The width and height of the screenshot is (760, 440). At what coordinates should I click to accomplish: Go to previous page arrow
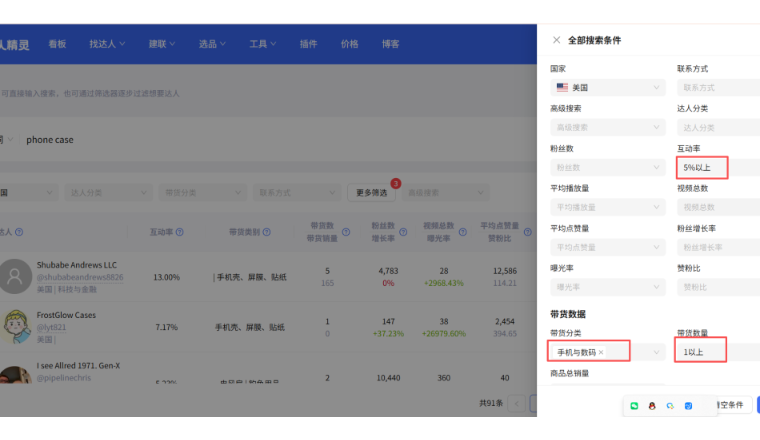(x=517, y=403)
